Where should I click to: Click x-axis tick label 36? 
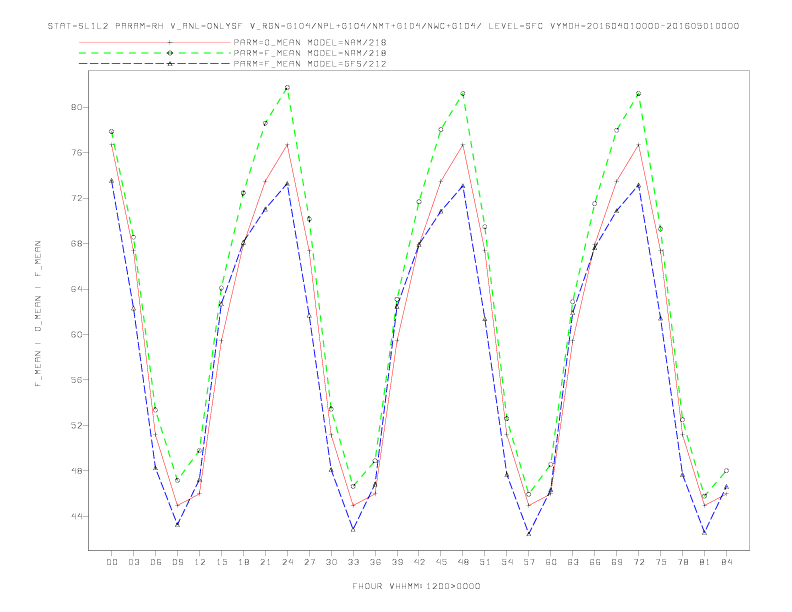375,562
